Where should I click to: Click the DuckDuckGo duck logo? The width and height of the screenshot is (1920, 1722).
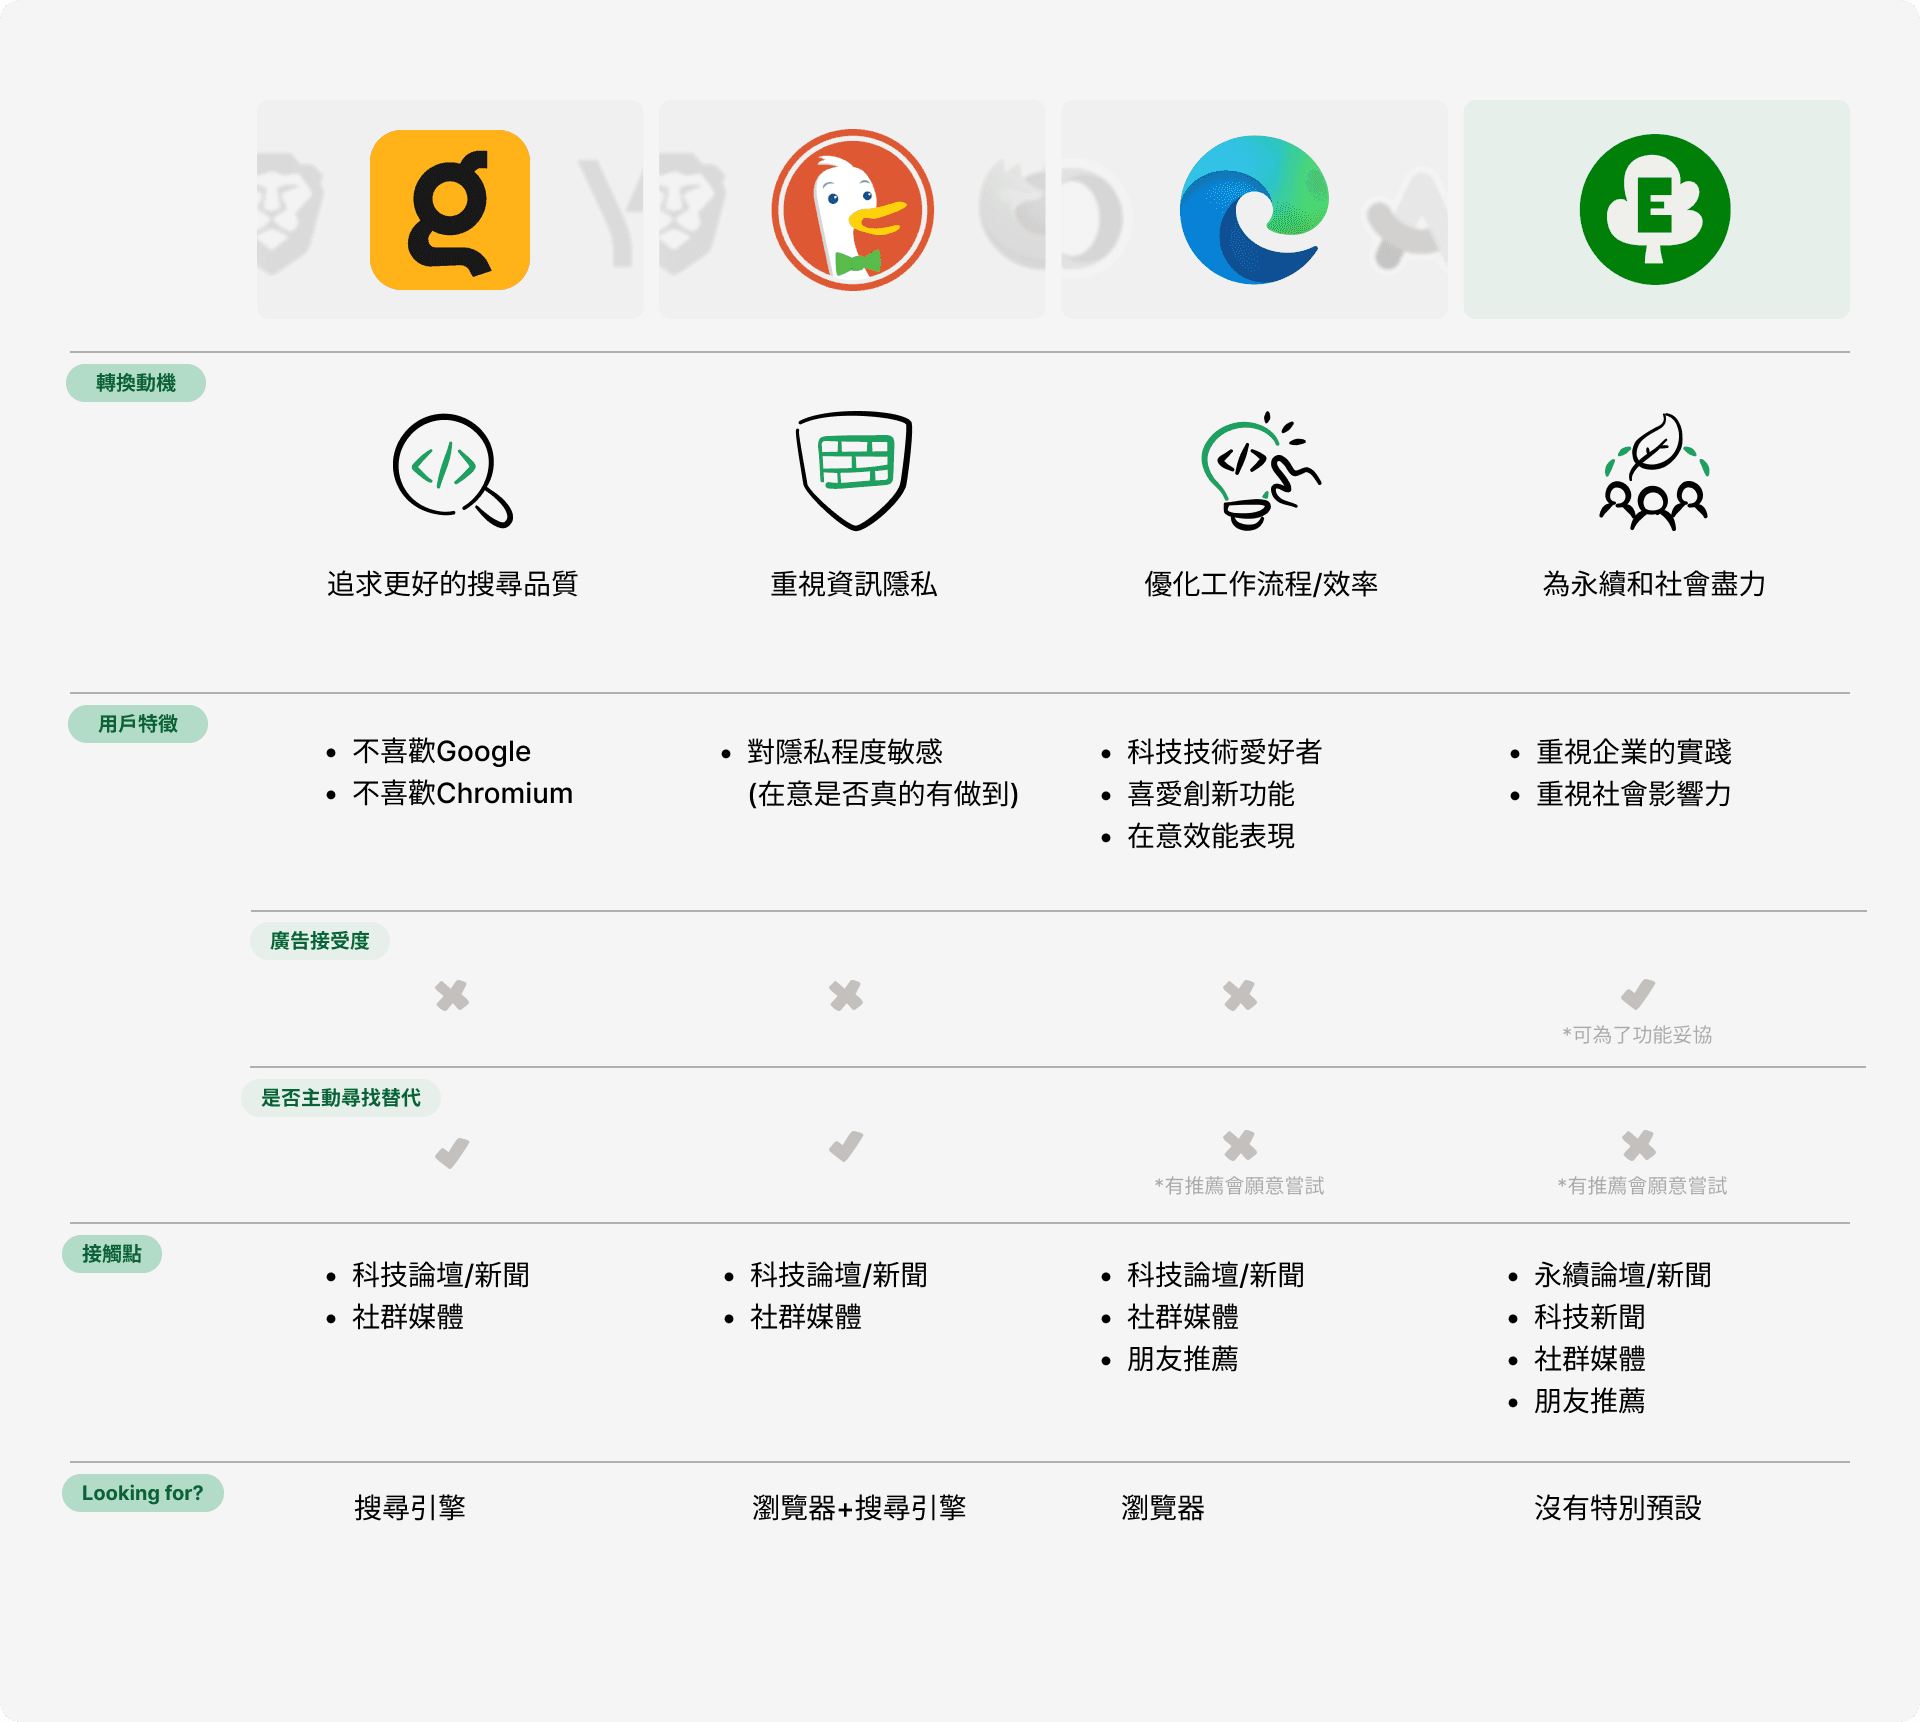(852, 210)
